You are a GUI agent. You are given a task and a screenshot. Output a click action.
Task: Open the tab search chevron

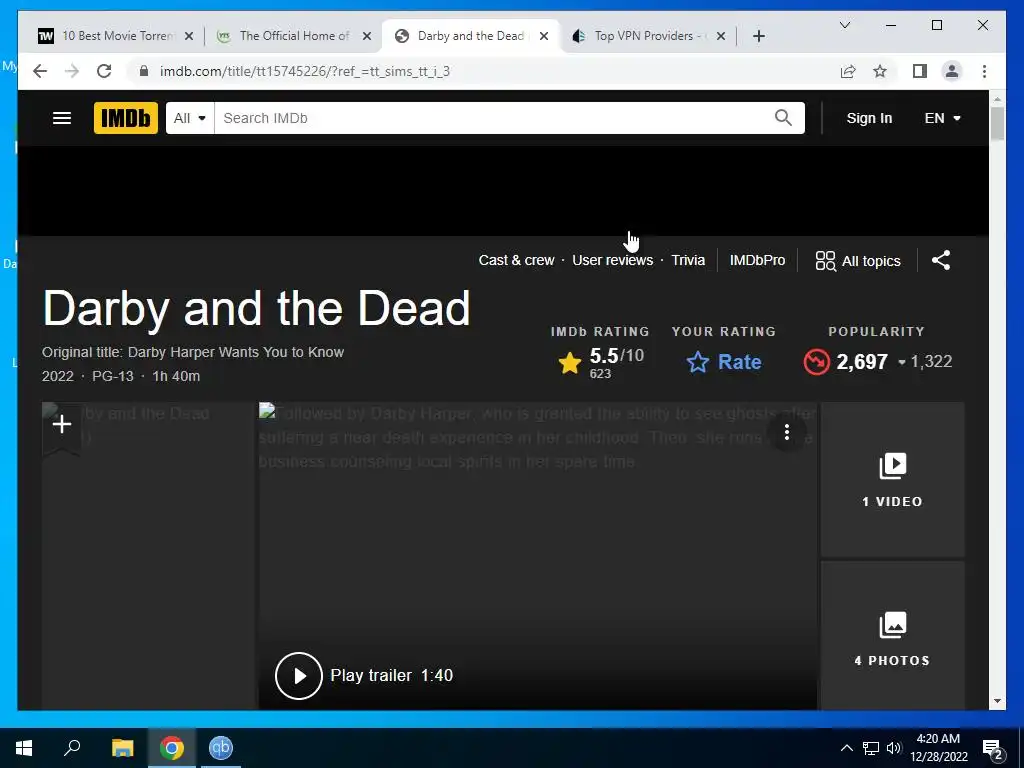(845, 25)
